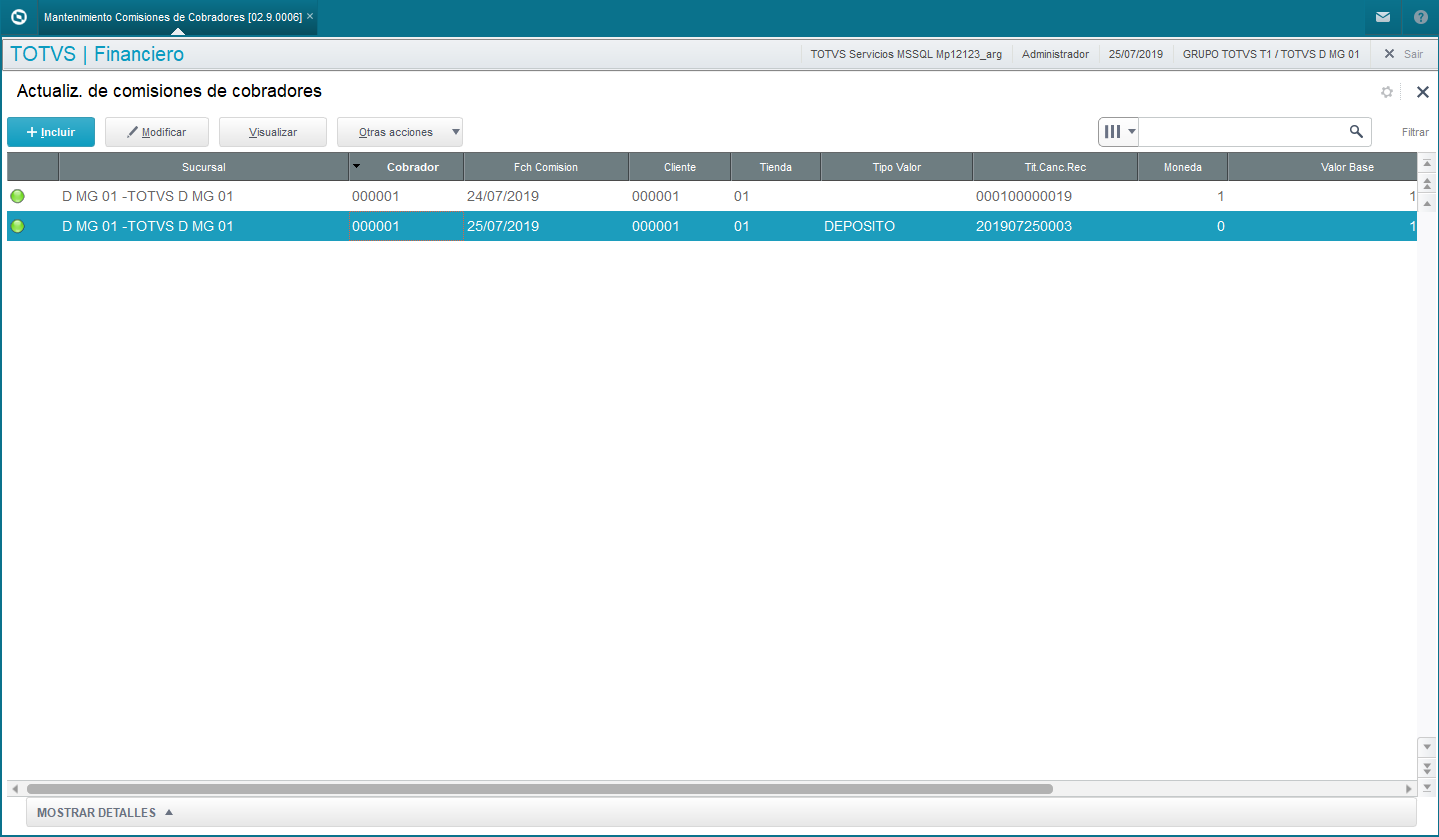Sort by the Fch Comision column header
The width and height of the screenshot is (1439, 837).
click(546, 167)
